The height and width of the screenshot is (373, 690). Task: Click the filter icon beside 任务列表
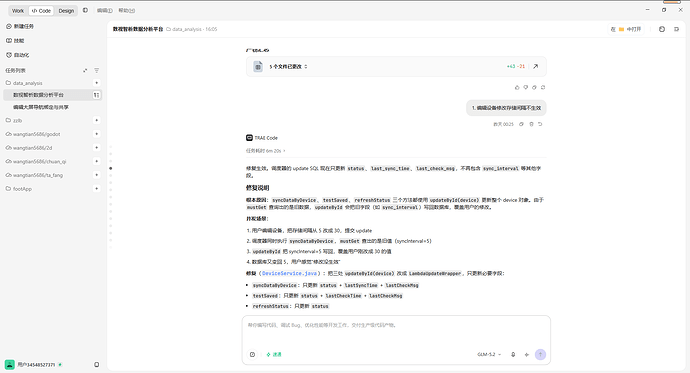tap(96, 70)
